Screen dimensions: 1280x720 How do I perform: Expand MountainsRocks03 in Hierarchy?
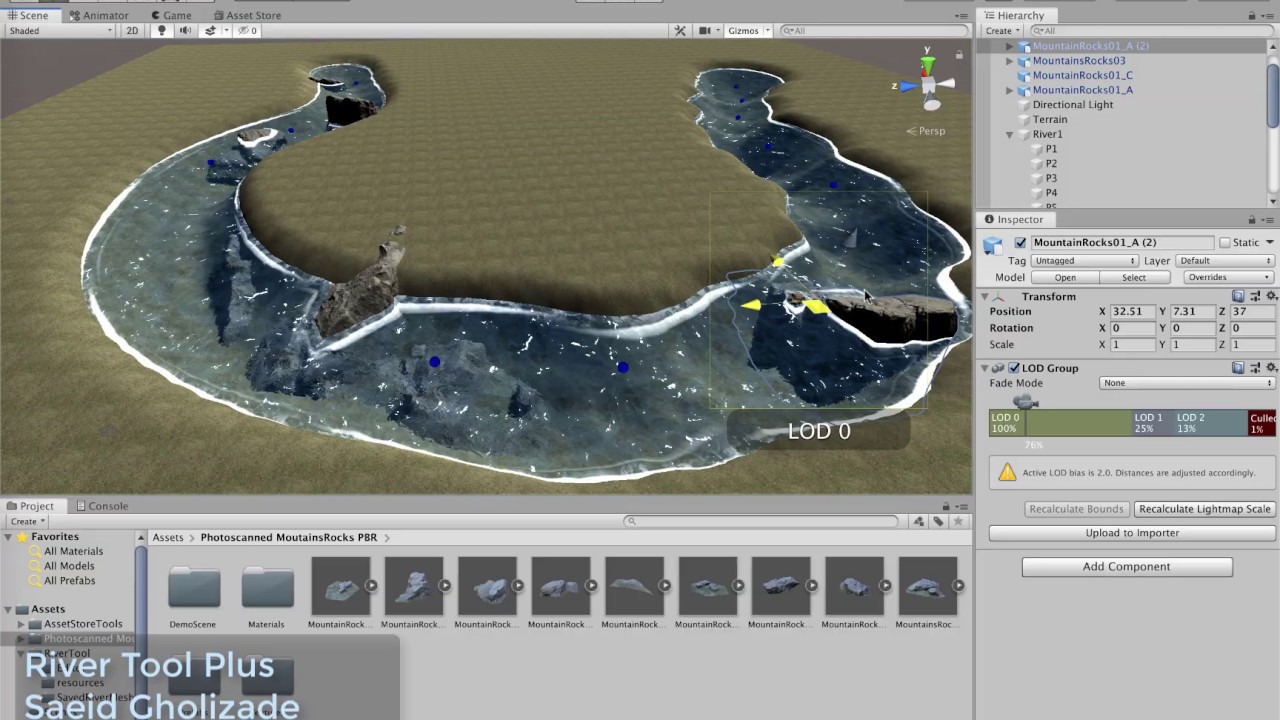click(1010, 61)
